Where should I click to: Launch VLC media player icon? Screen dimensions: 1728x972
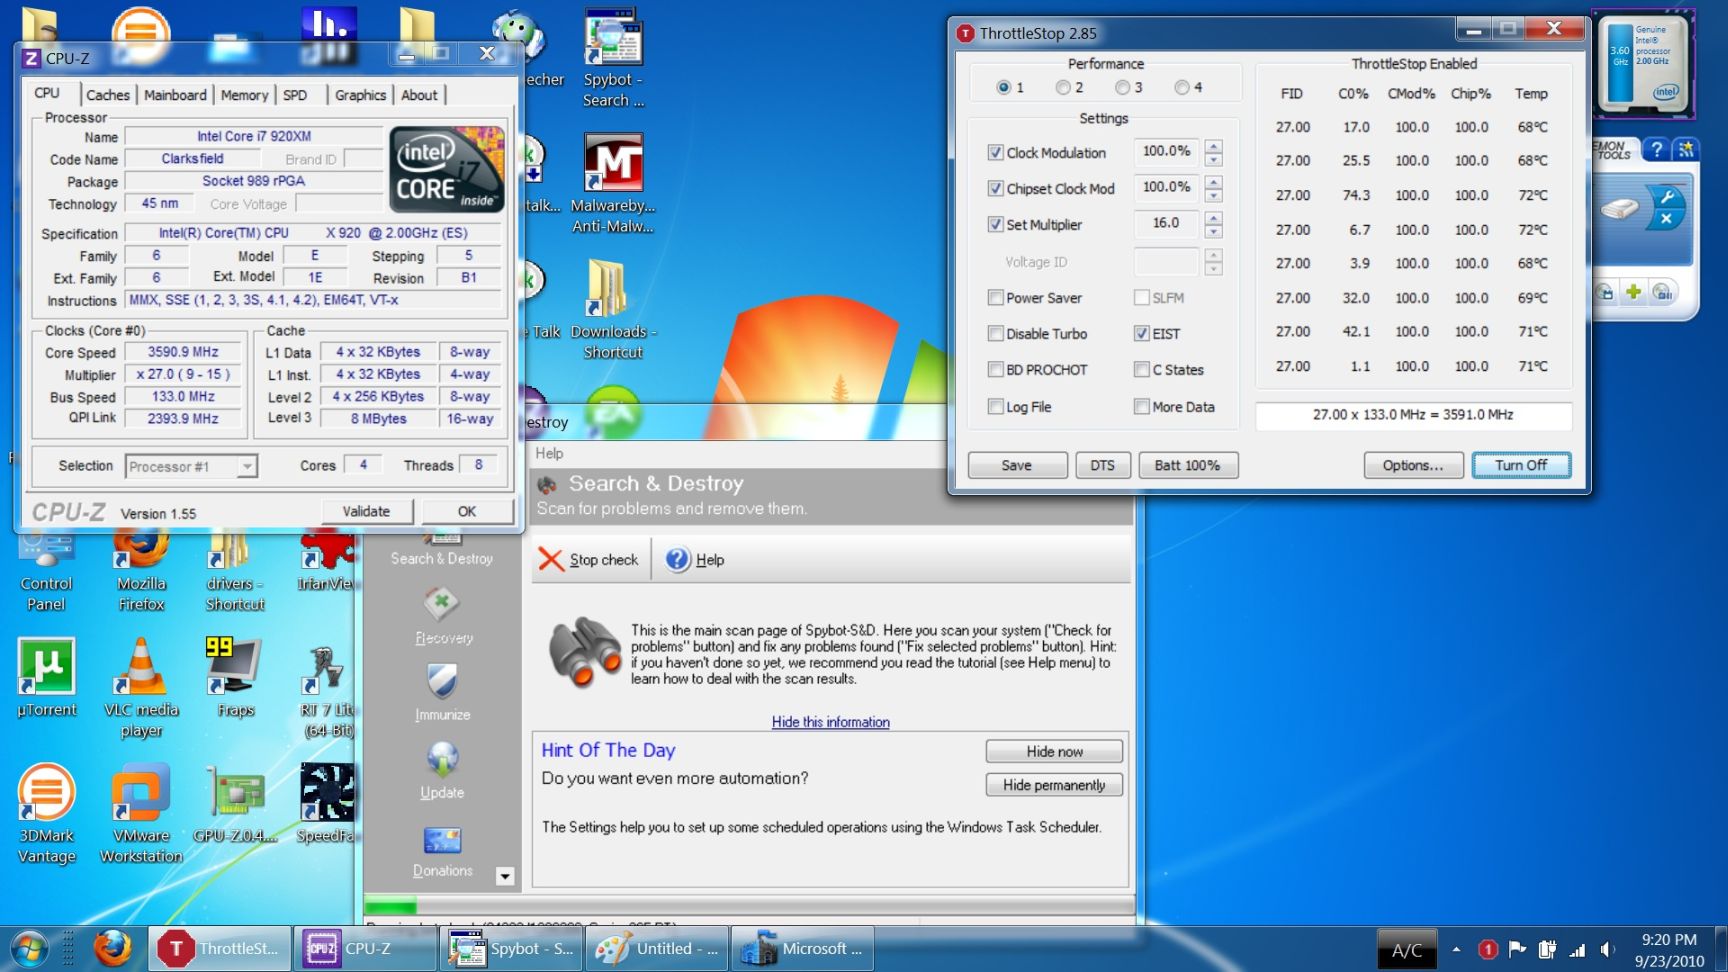tap(141, 688)
